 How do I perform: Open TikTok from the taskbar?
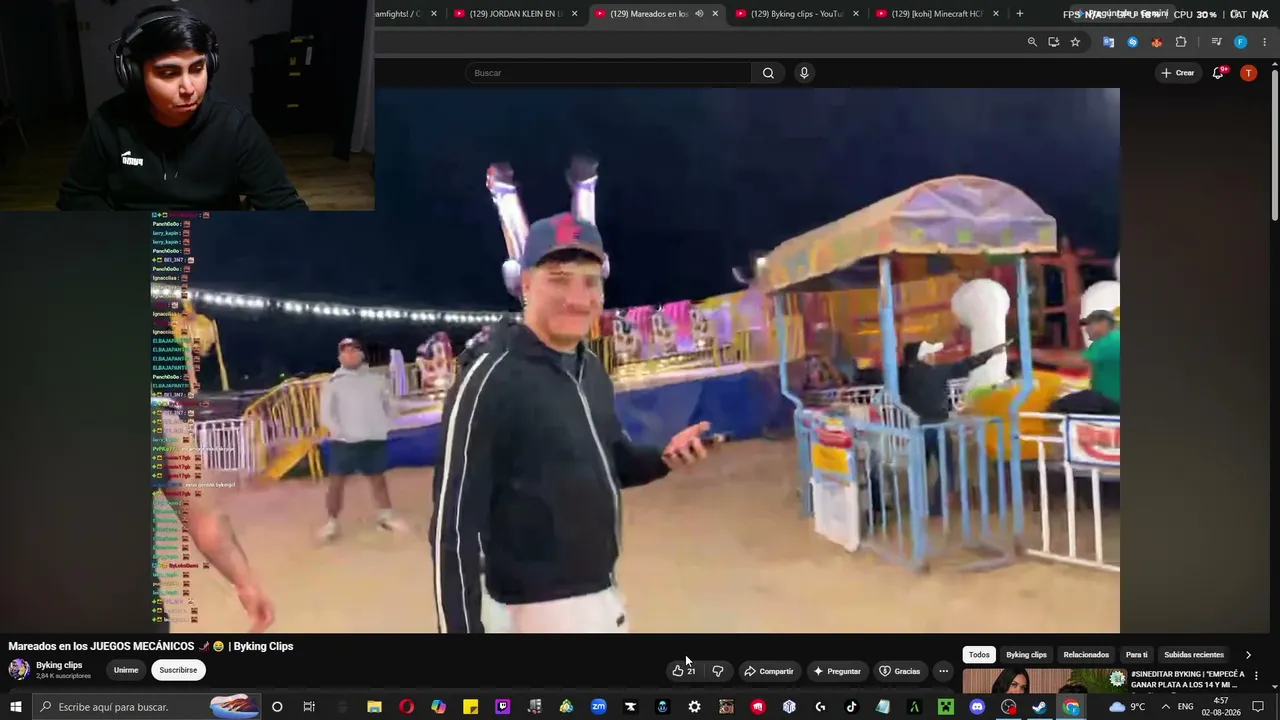pyautogui.click(x=852, y=707)
